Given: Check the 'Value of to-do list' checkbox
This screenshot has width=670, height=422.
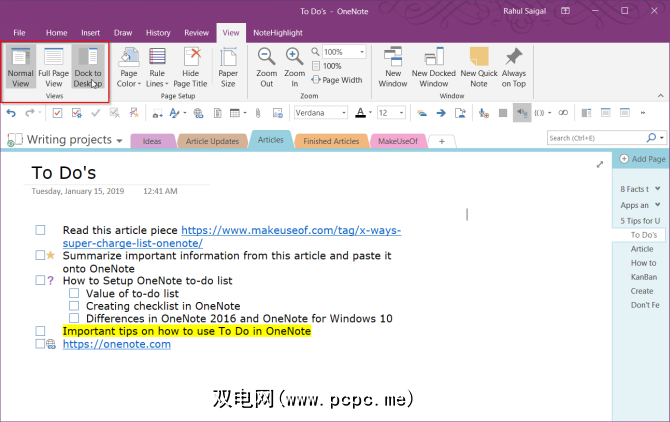Looking at the screenshot, I should 74,293.
